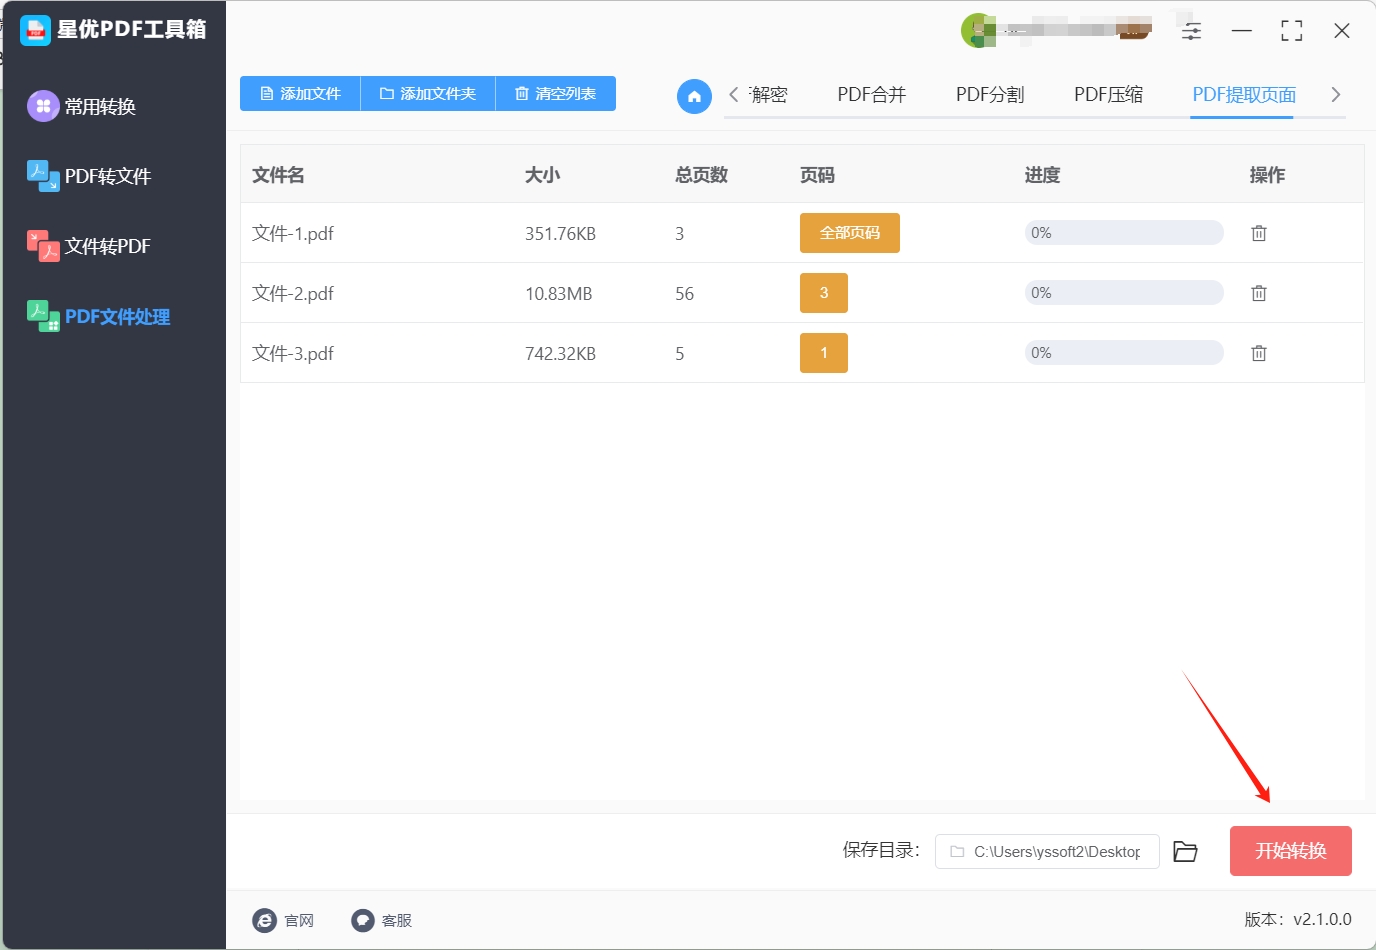This screenshot has height=950, width=1376.
Task: Click the 页码 column header
Action: tap(817, 175)
